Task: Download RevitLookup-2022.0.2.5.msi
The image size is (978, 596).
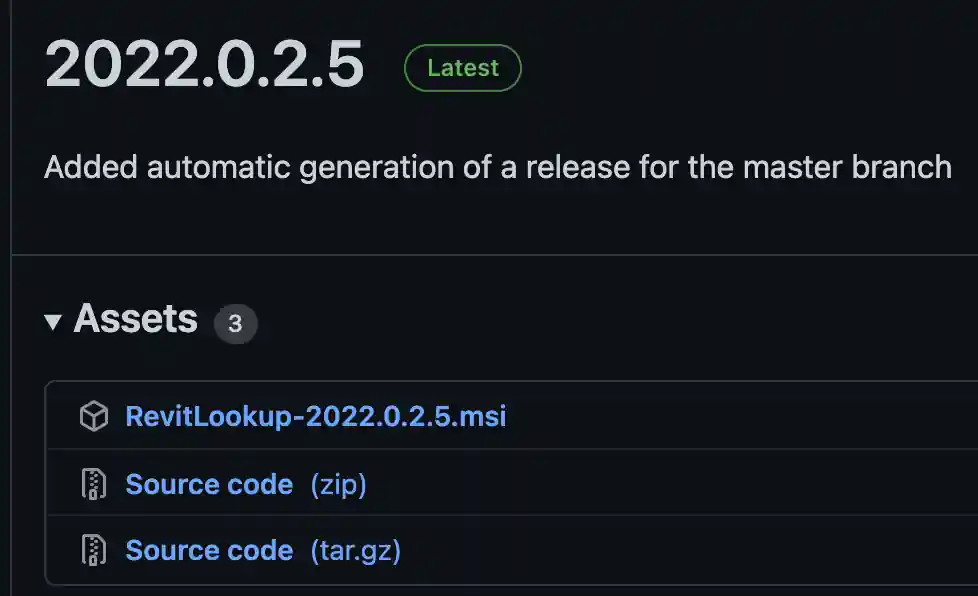Action: [x=316, y=416]
